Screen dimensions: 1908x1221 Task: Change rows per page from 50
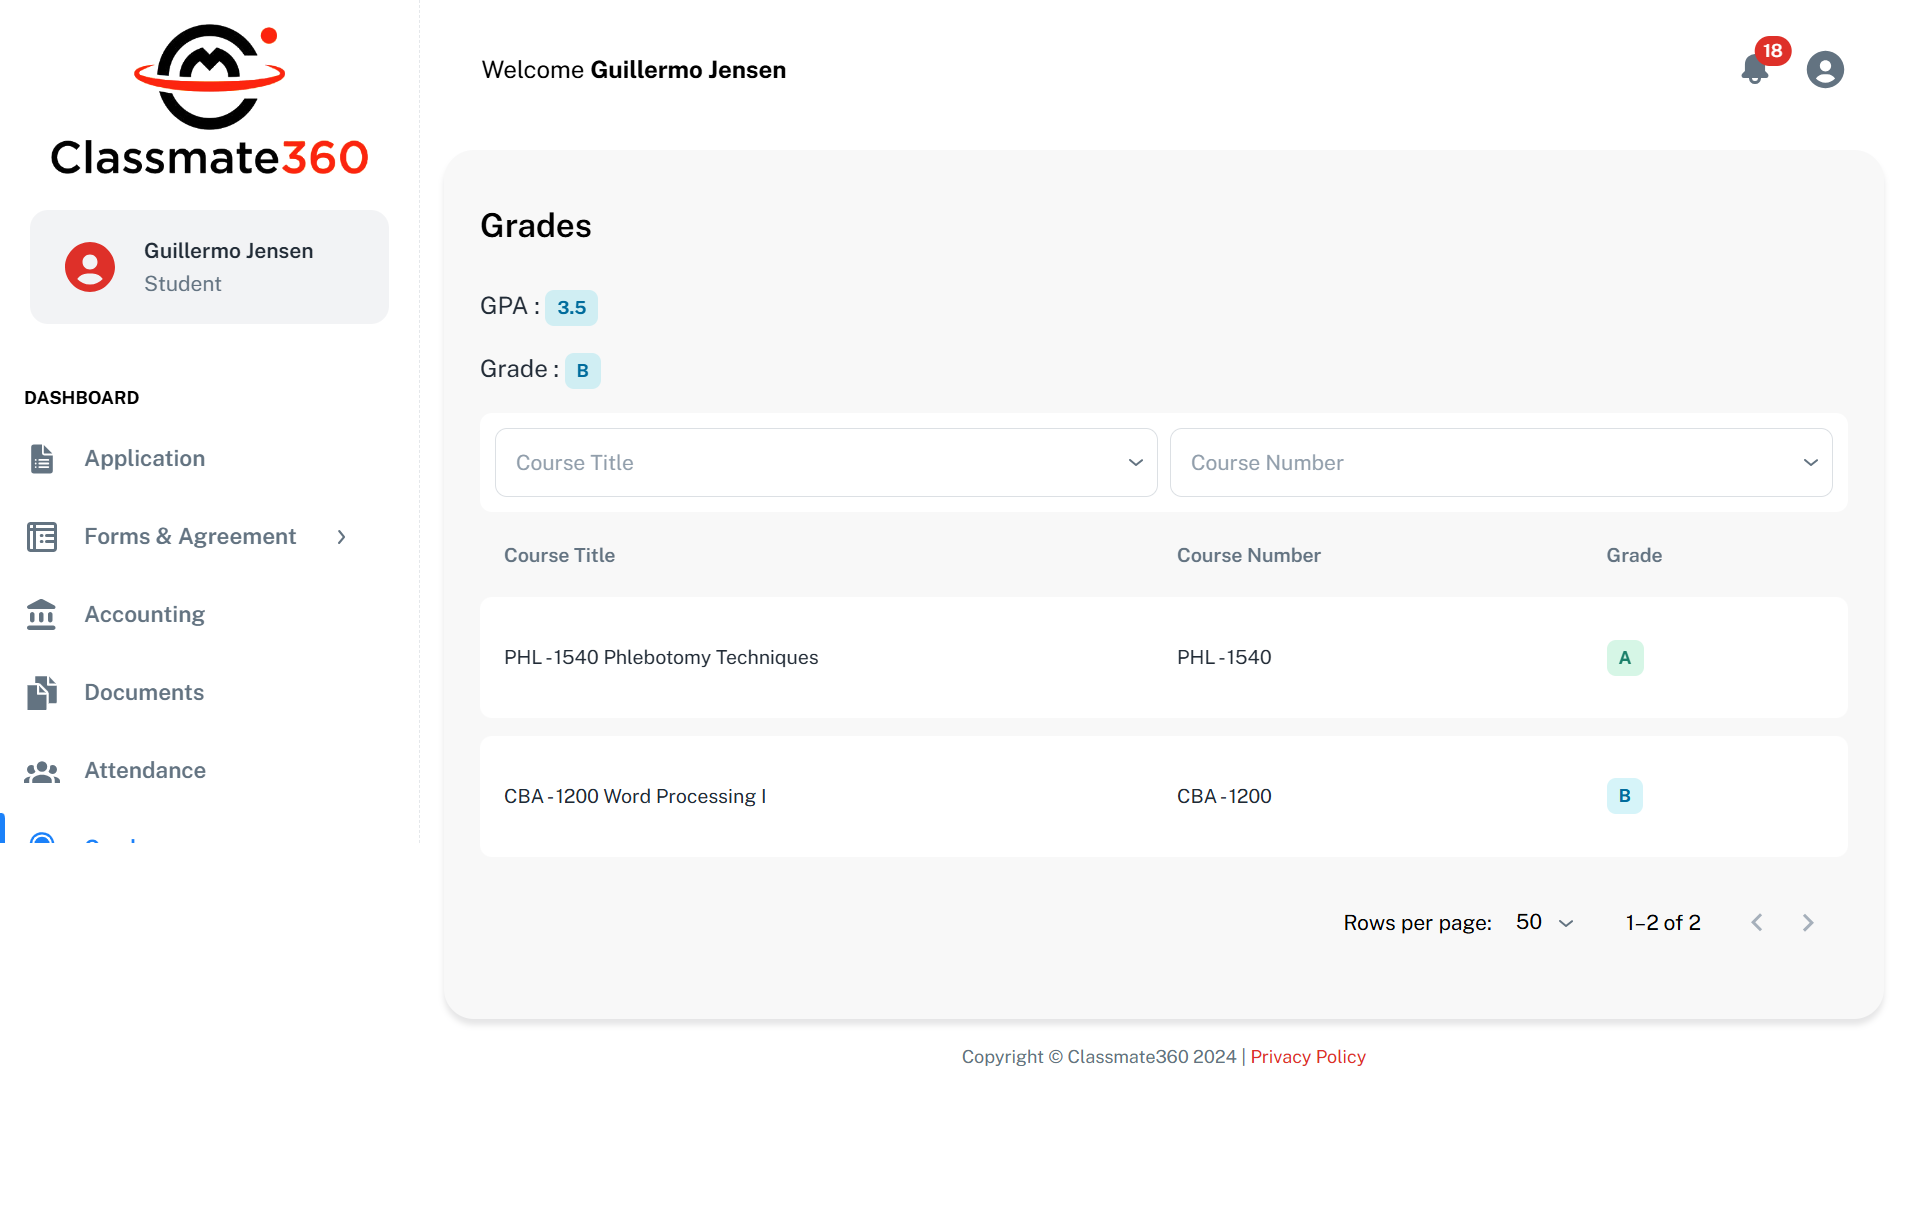(1544, 923)
